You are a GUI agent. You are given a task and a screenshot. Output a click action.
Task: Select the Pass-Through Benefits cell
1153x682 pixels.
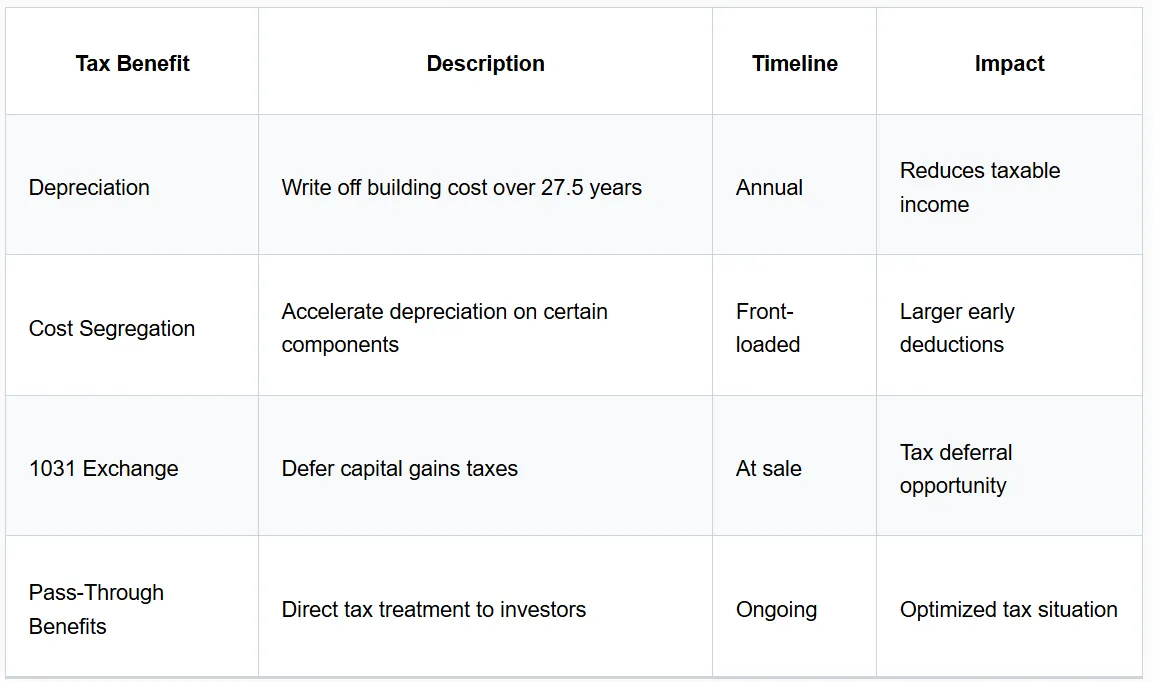96,609
